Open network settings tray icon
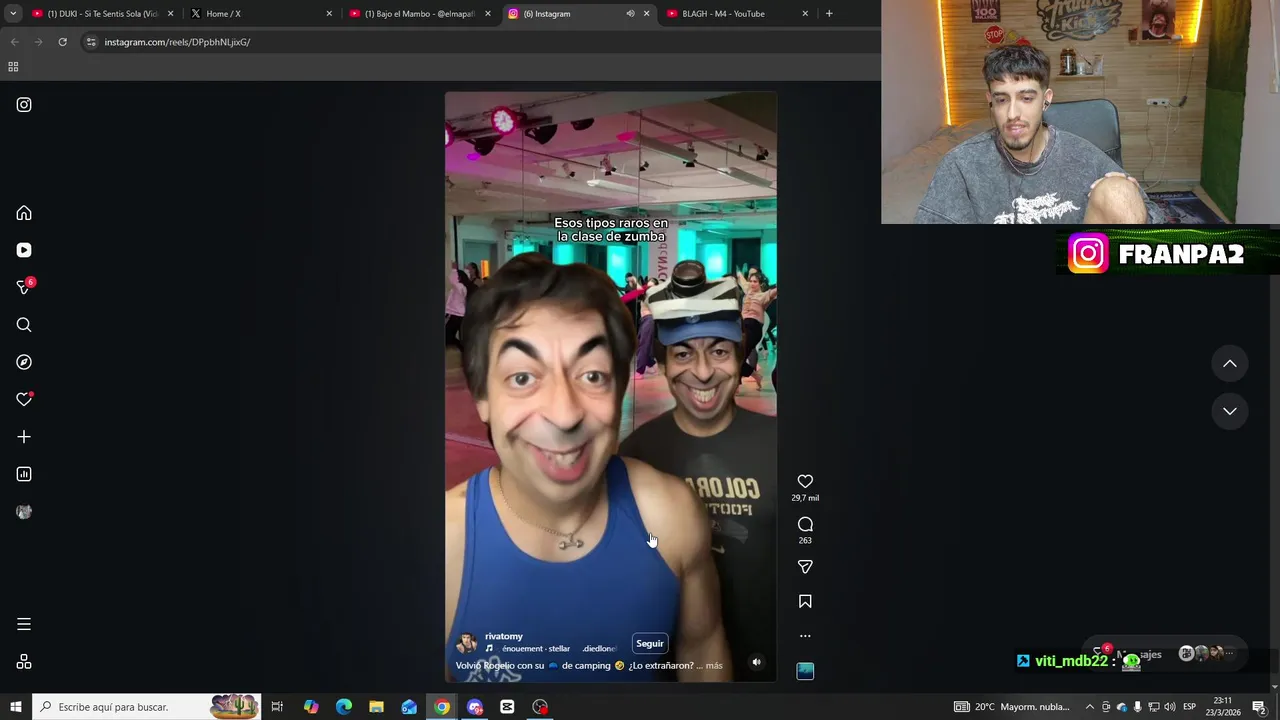Screen dimensions: 1280x720 (x=1153, y=707)
